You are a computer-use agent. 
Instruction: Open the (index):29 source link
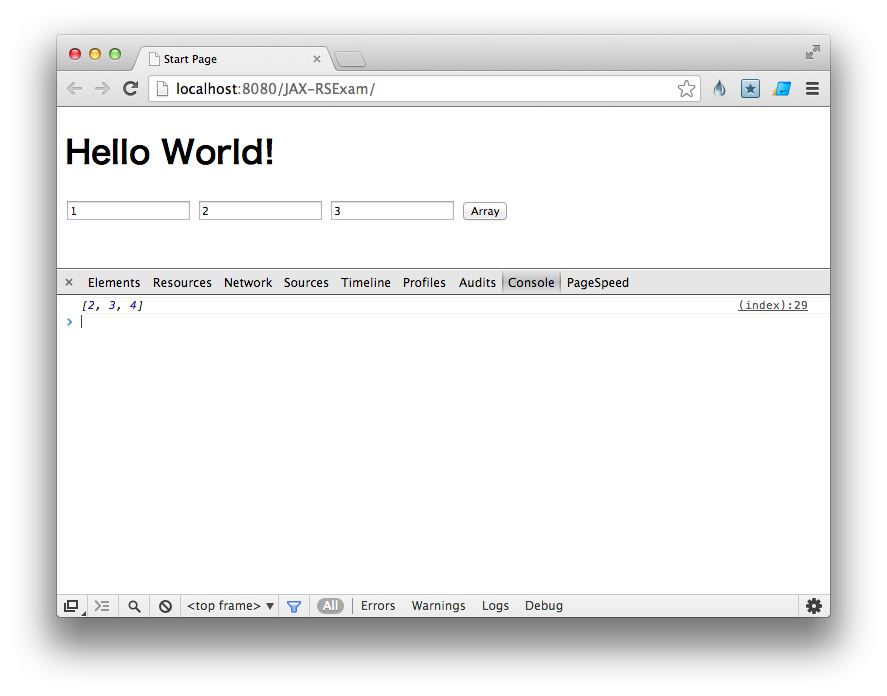tap(772, 305)
